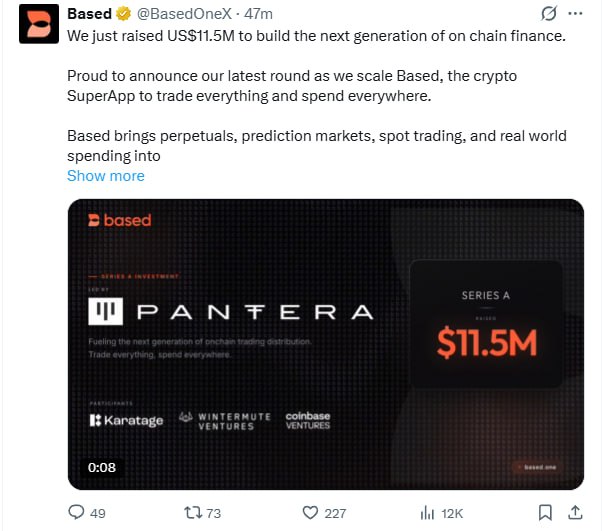View post analytics via the 12K views icon
The width and height of the screenshot is (602, 531).
[x=428, y=512]
